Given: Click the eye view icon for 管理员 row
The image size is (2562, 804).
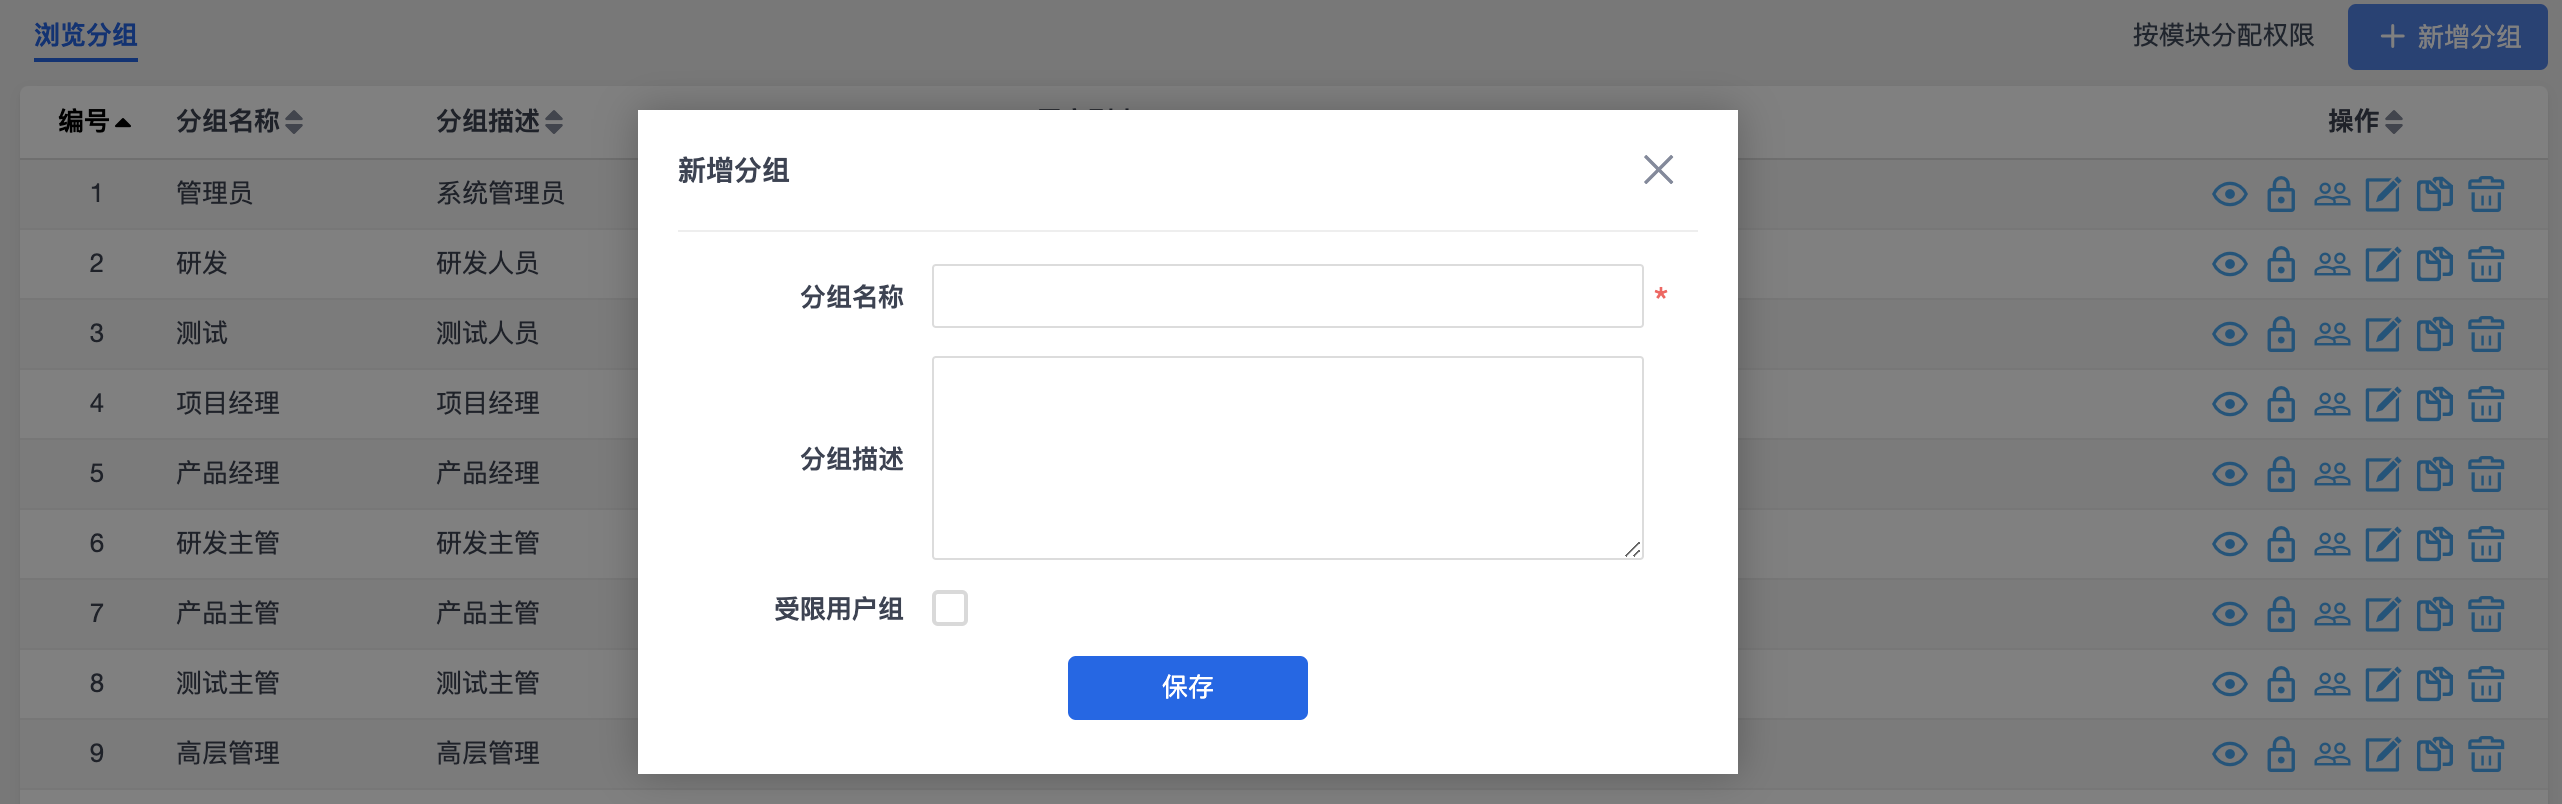Looking at the screenshot, I should (x=2229, y=194).
